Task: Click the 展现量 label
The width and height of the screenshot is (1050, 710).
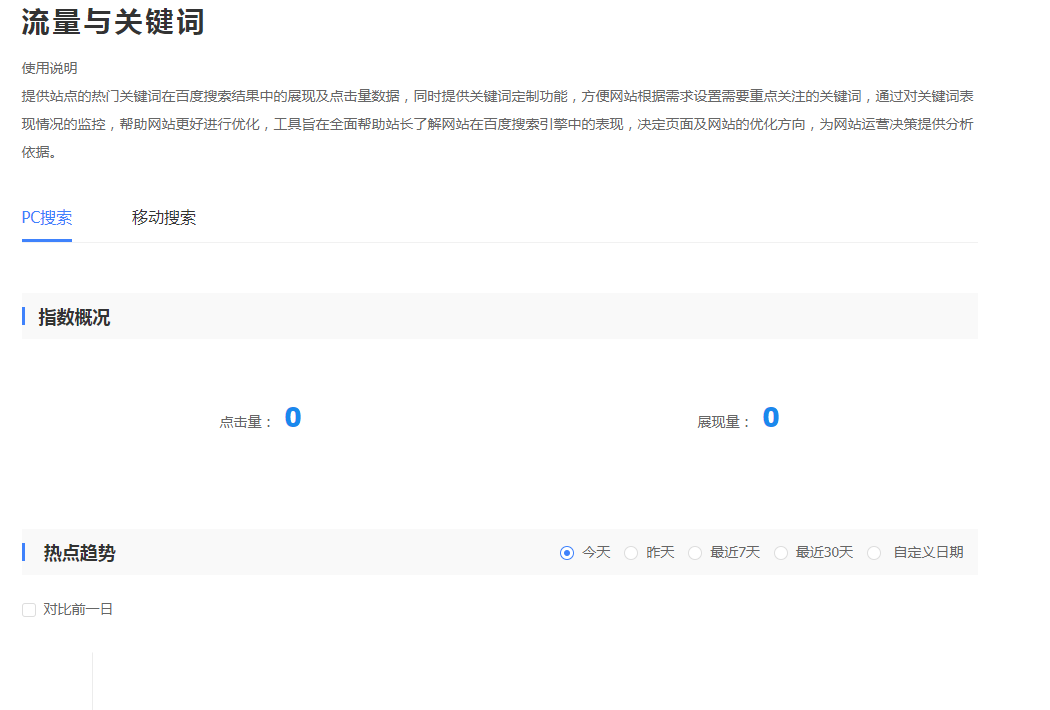Action: pyautogui.click(x=723, y=422)
